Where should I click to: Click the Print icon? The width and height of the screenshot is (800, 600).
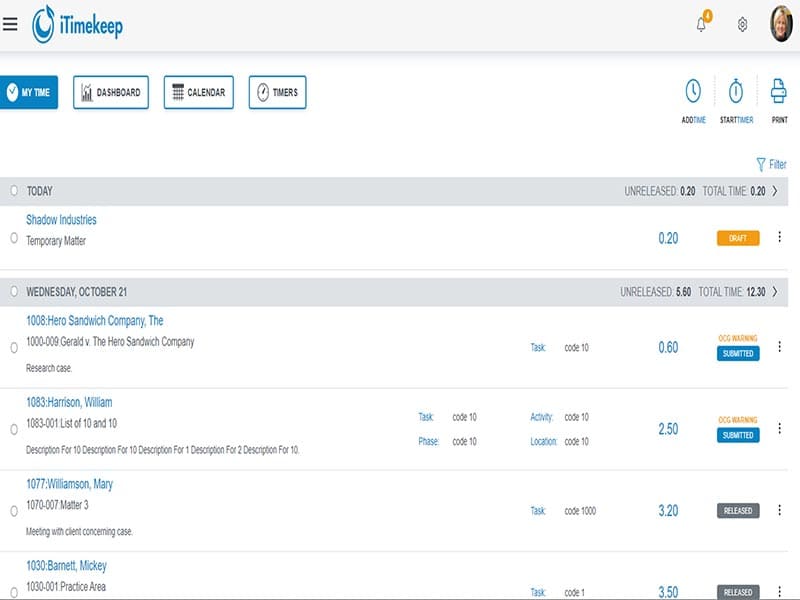[779, 92]
